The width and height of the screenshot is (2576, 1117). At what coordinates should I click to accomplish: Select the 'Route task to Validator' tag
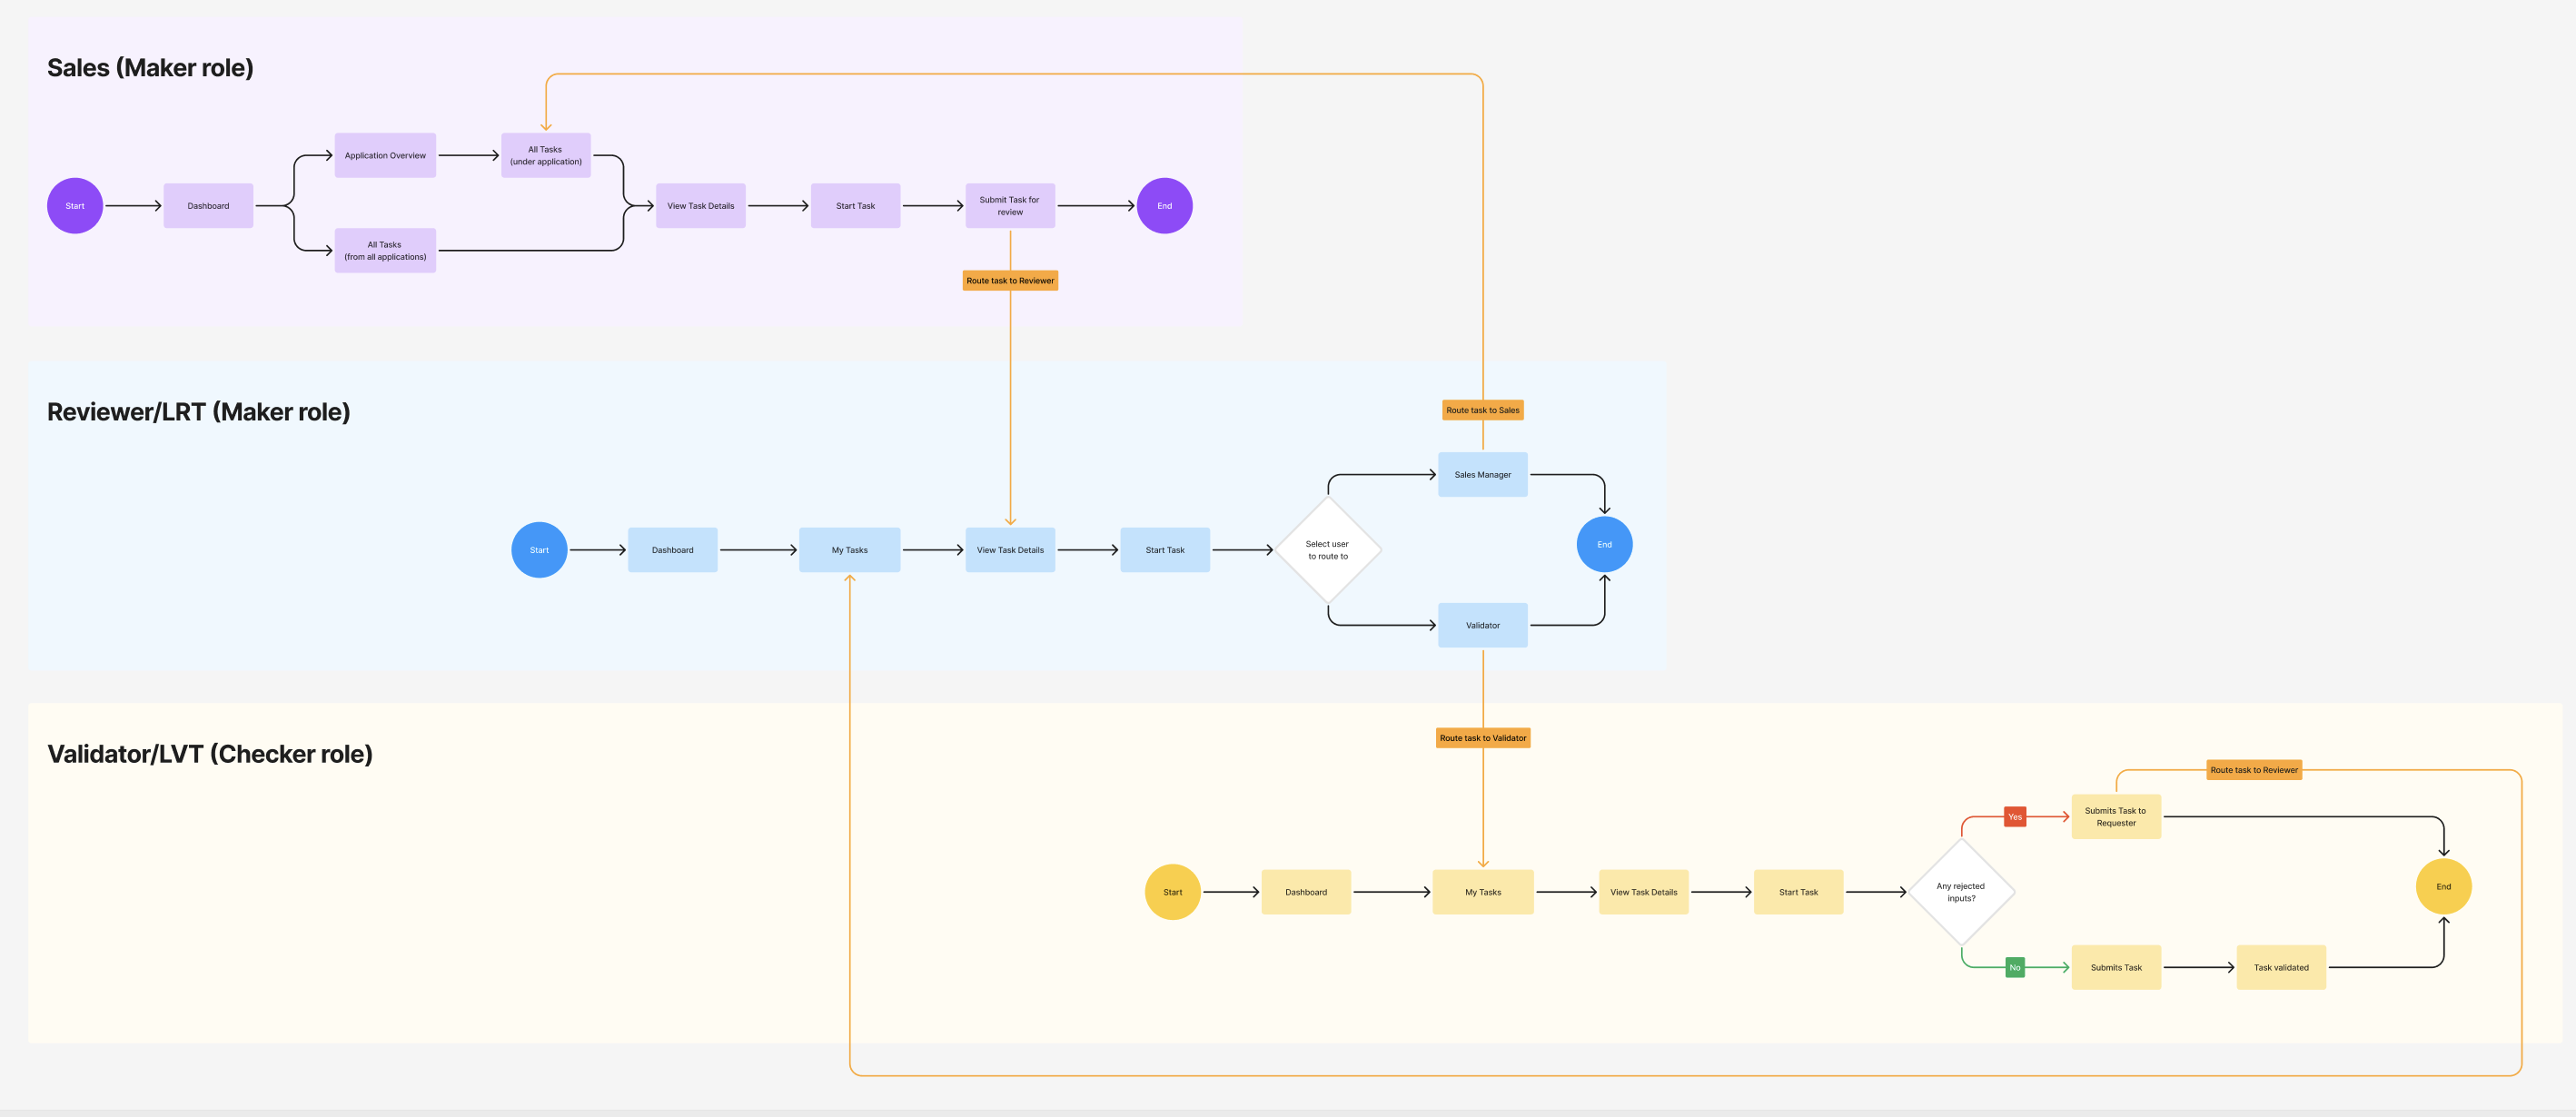[1482, 738]
